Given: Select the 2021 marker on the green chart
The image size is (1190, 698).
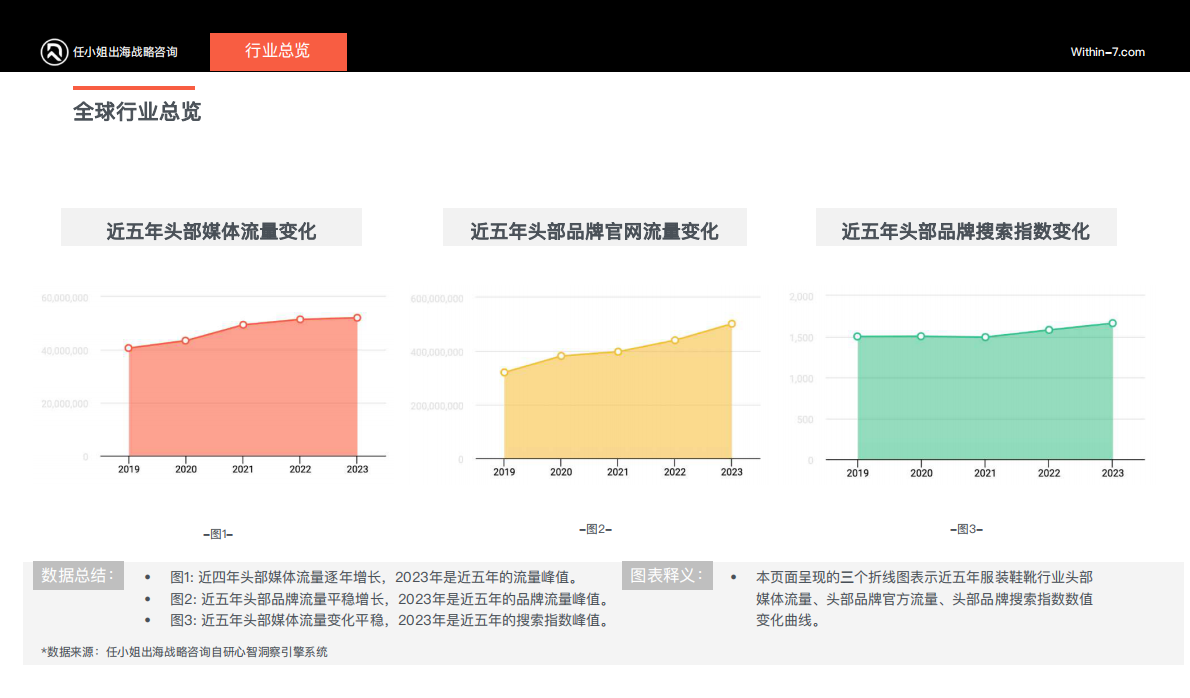Looking at the screenshot, I should point(985,338).
